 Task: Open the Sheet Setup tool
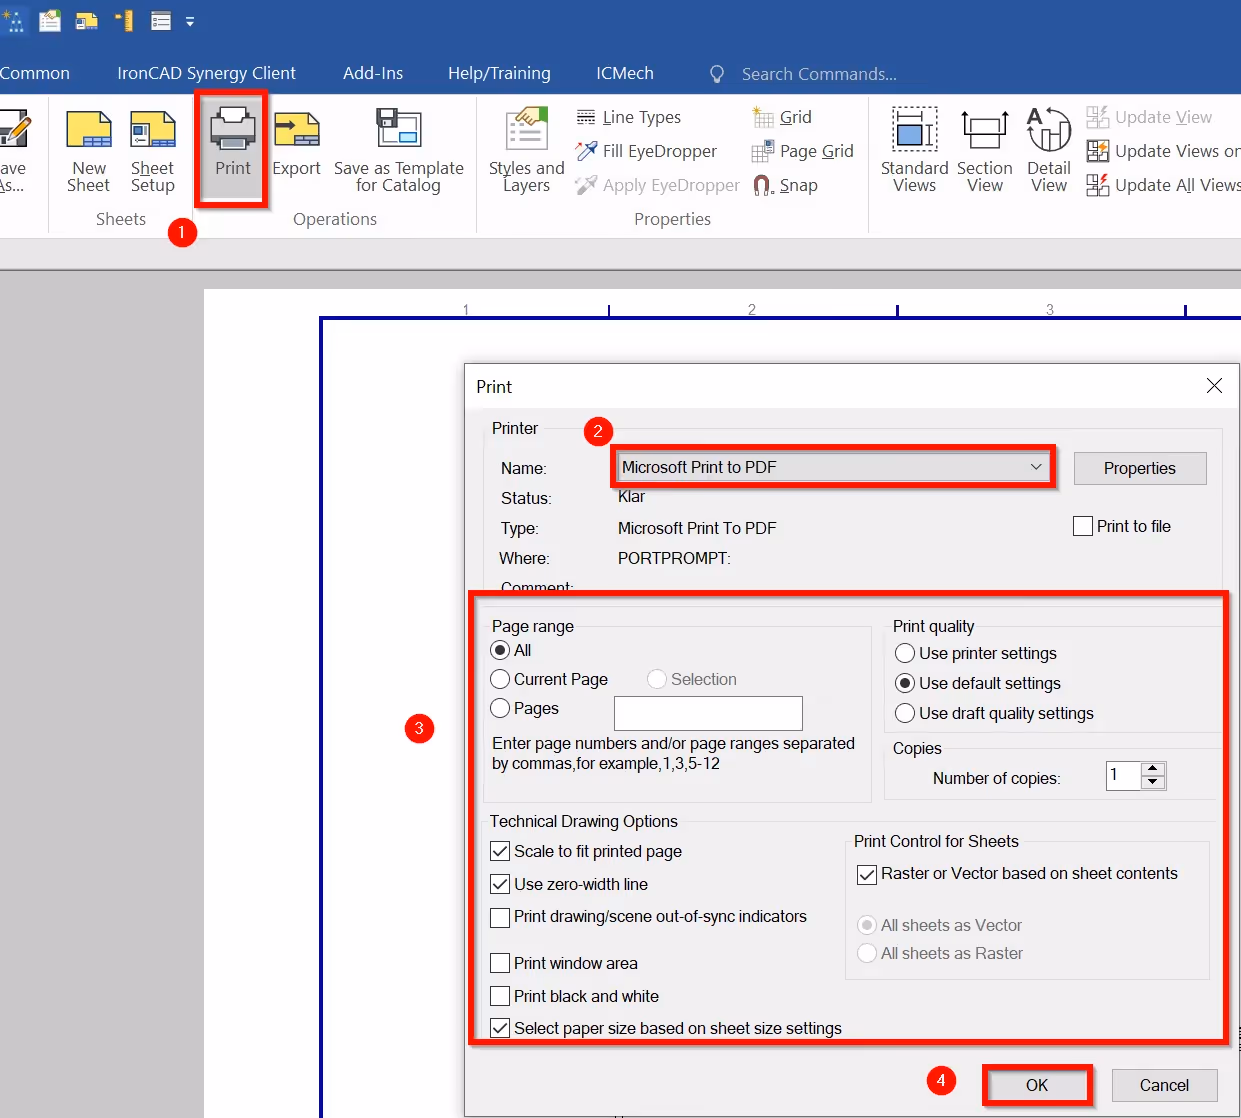(x=152, y=150)
